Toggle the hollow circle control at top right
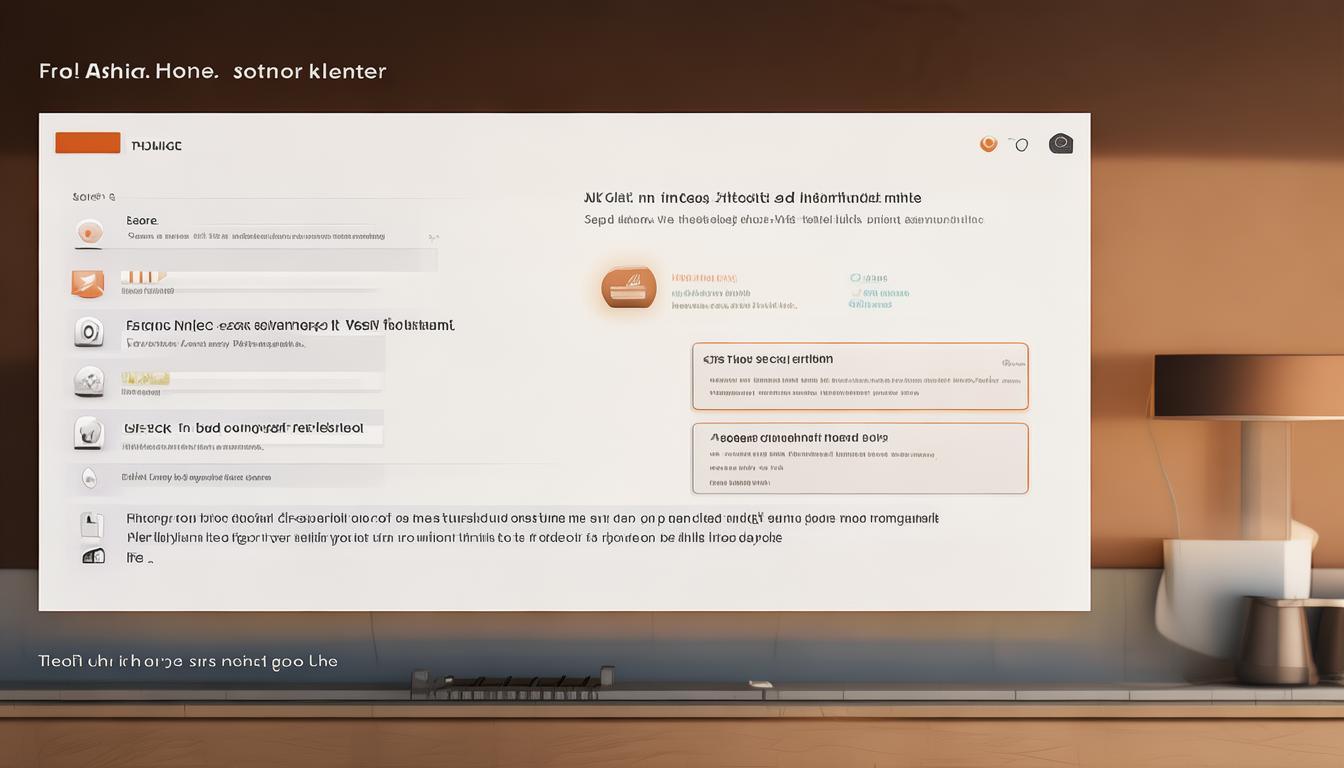Viewport: 1344px width, 768px height. click(x=1021, y=145)
